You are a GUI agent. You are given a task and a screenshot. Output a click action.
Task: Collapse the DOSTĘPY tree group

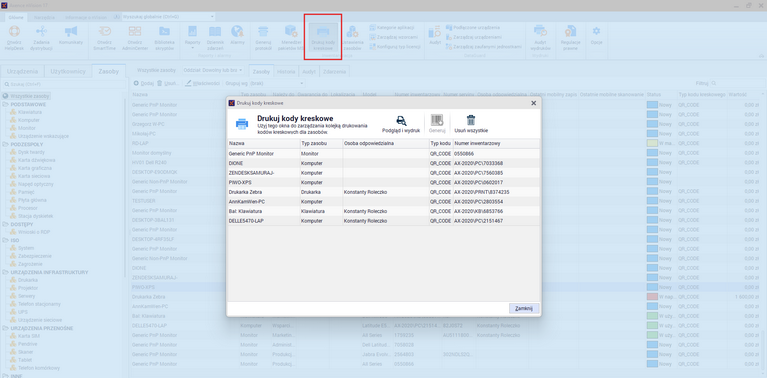(x=5, y=224)
